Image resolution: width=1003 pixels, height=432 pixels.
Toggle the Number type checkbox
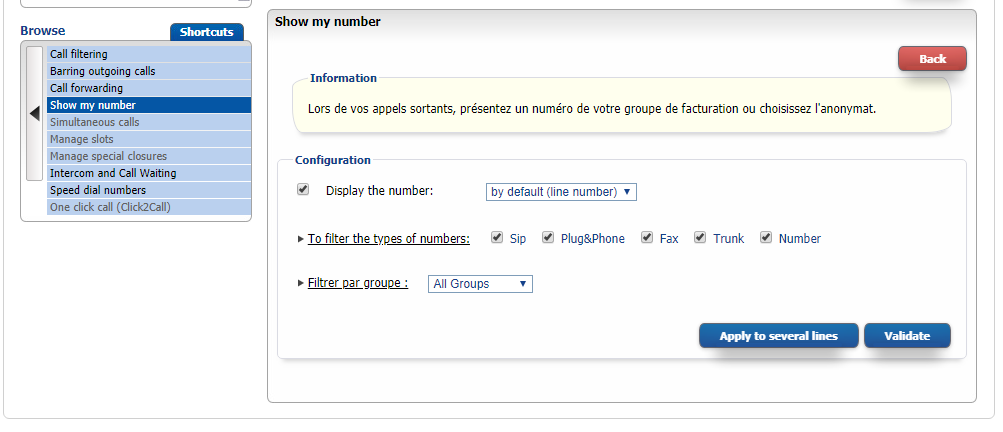click(766, 238)
